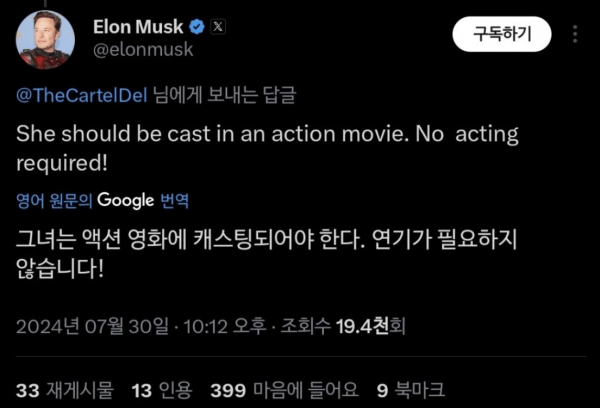Click the 10:12 오후 time link
The width and height of the screenshot is (600, 408).
tap(225, 326)
